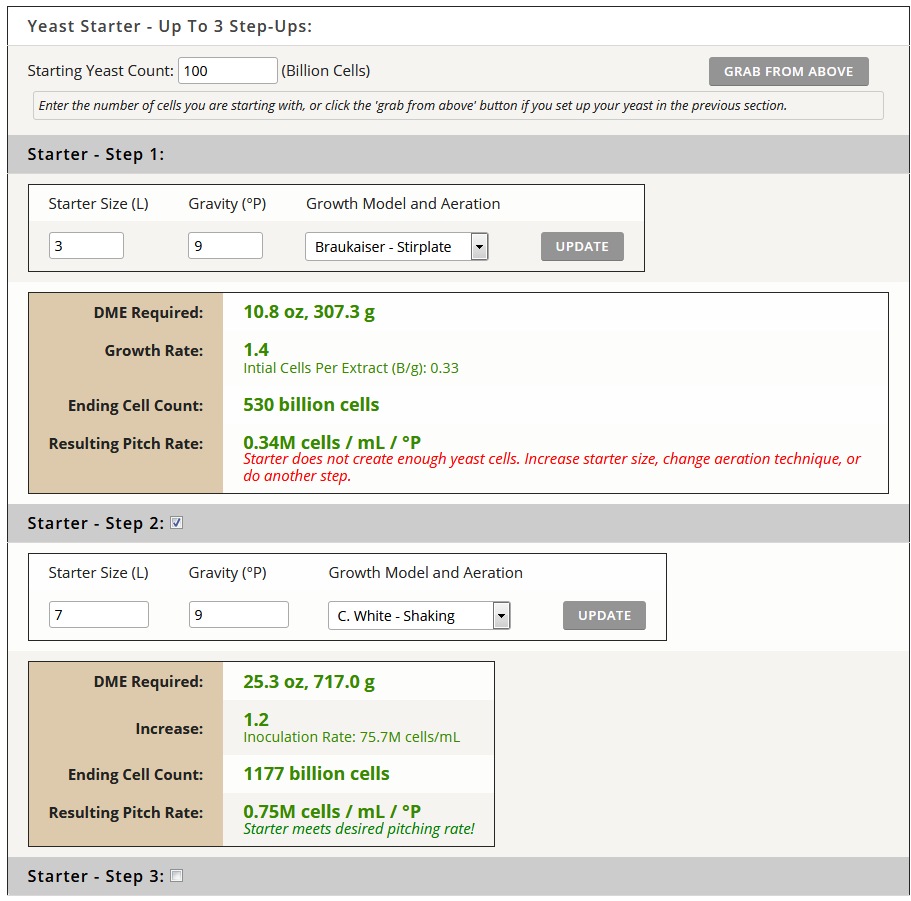Click the 530 billion cells result
Viewport: 911px width, 901px height.
coord(311,405)
